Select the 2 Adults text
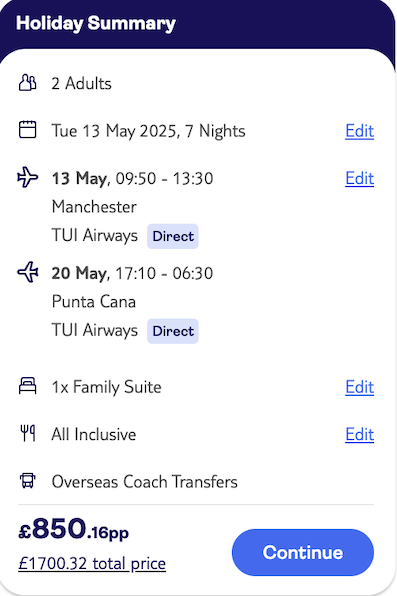This screenshot has height=596, width=397. pyautogui.click(x=81, y=83)
